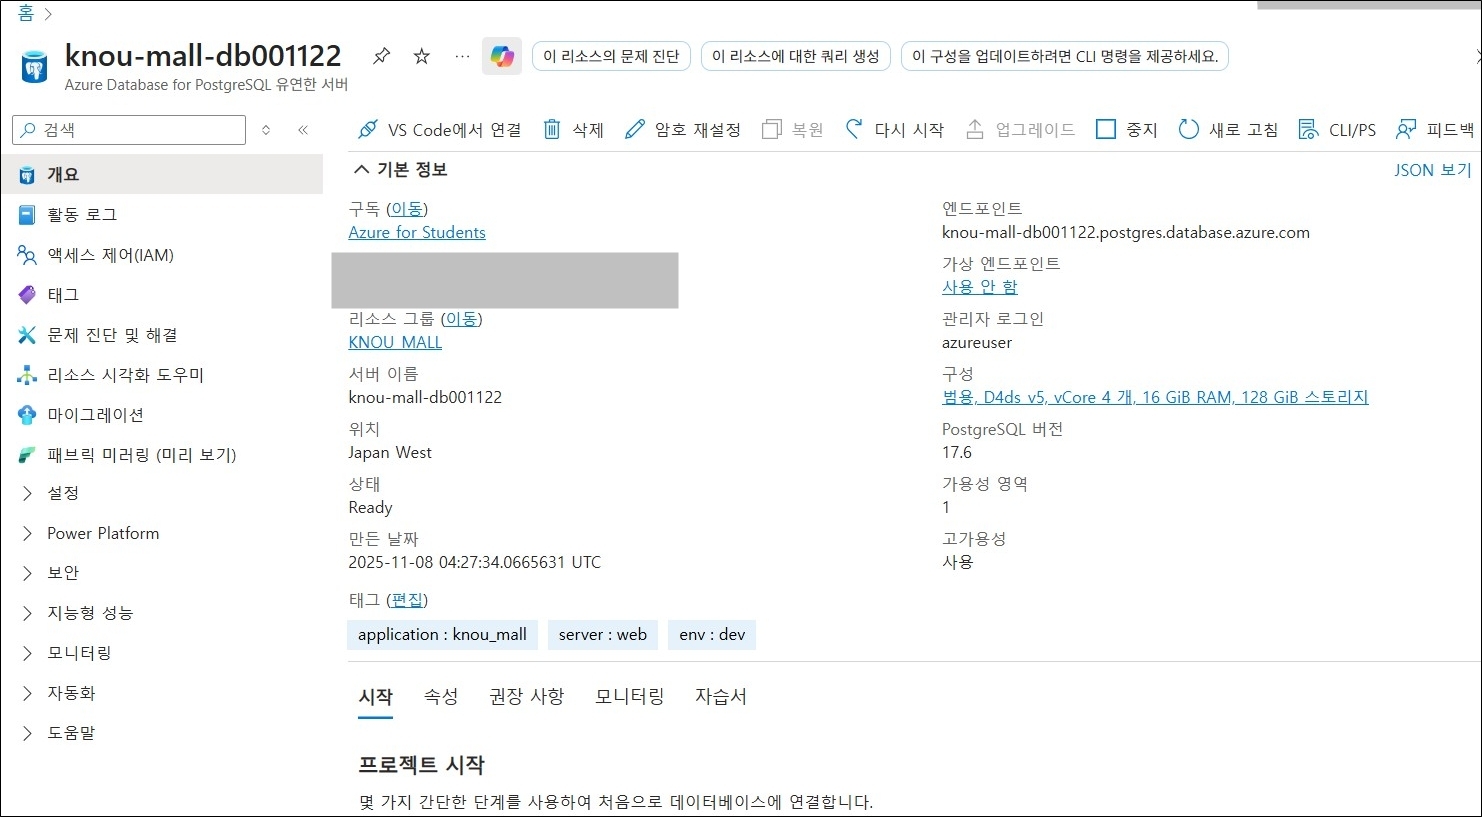Screen dimensions: 1482x817
Task: Click the 홈 breadcrumb link
Action: 26,13
